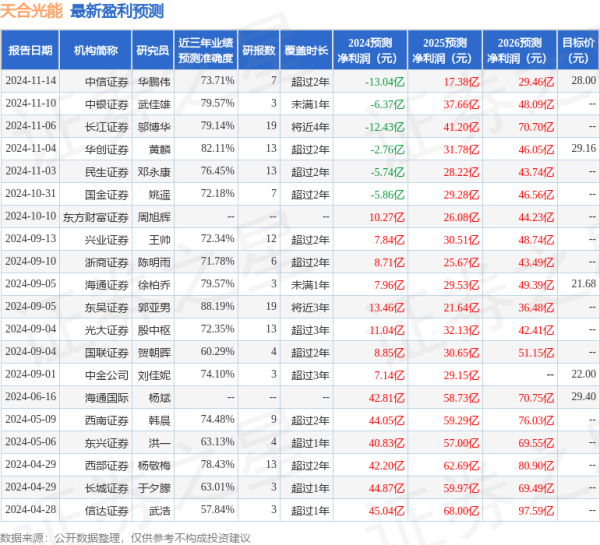Click the 21.68 target price

coord(584,284)
